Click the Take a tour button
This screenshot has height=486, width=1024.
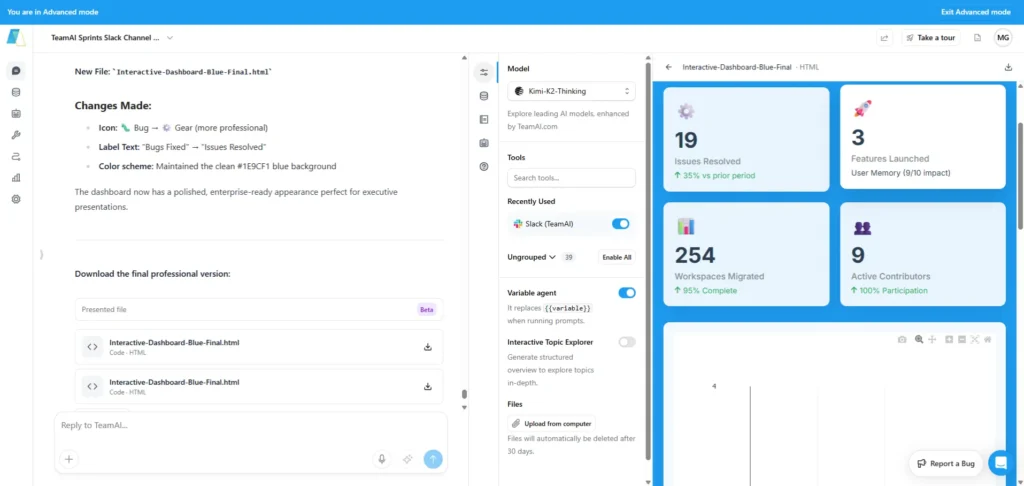(930, 38)
